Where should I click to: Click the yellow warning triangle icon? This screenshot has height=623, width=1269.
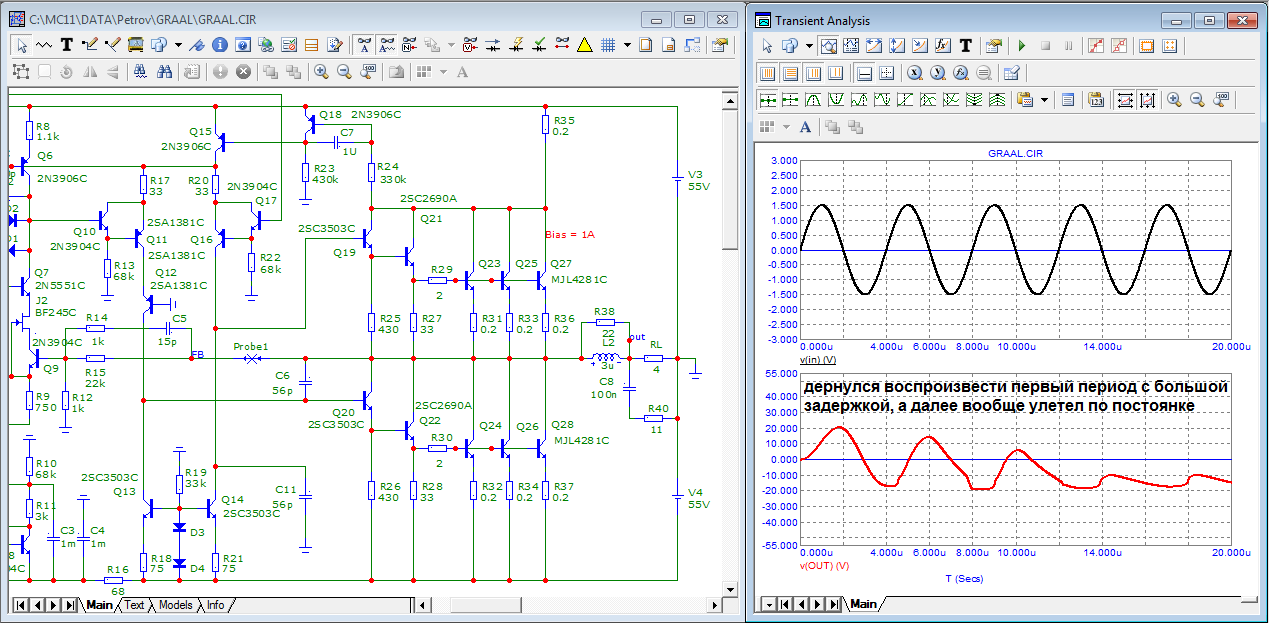(584, 45)
